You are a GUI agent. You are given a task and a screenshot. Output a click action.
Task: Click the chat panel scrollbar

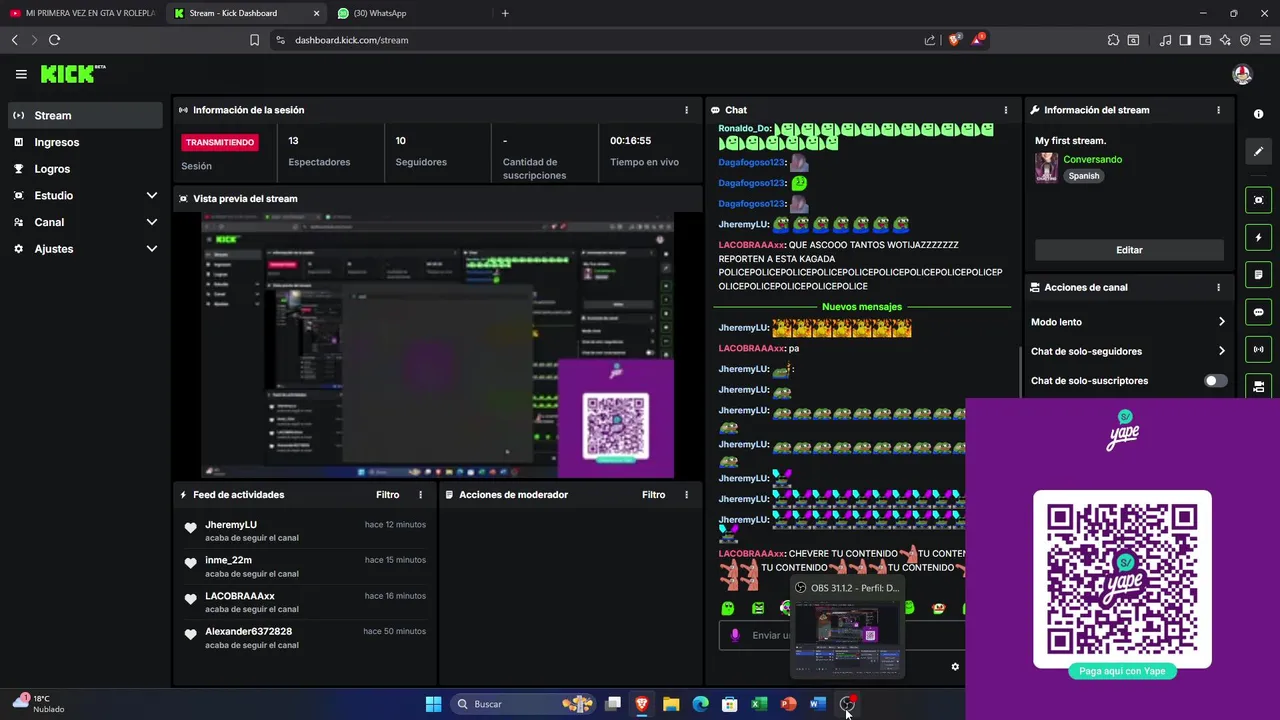(x=1019, y=373)
